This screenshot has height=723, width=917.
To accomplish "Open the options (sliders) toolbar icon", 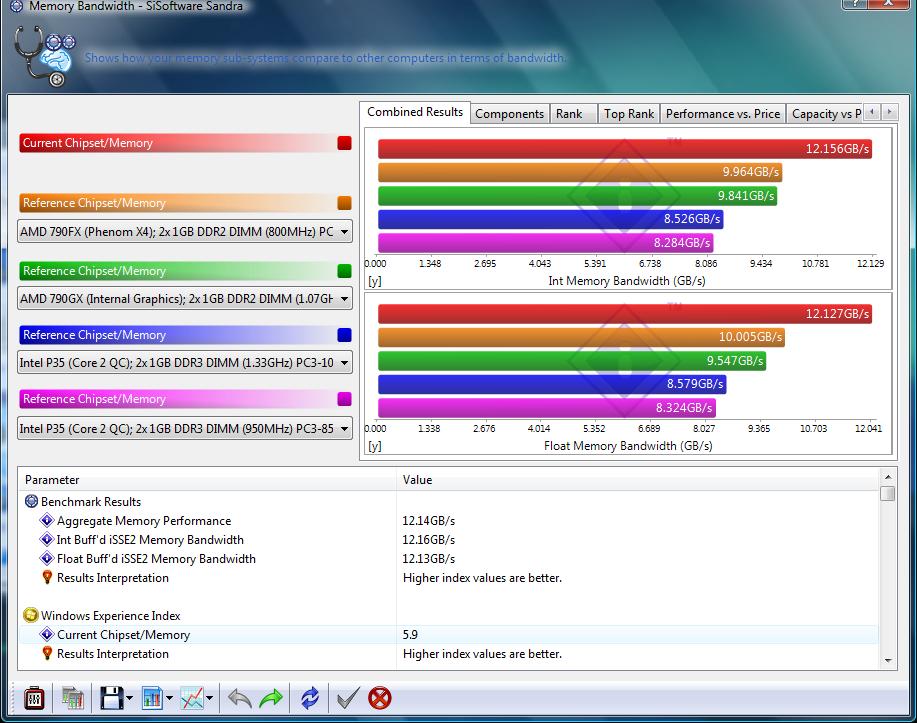I will coord(34,698).
